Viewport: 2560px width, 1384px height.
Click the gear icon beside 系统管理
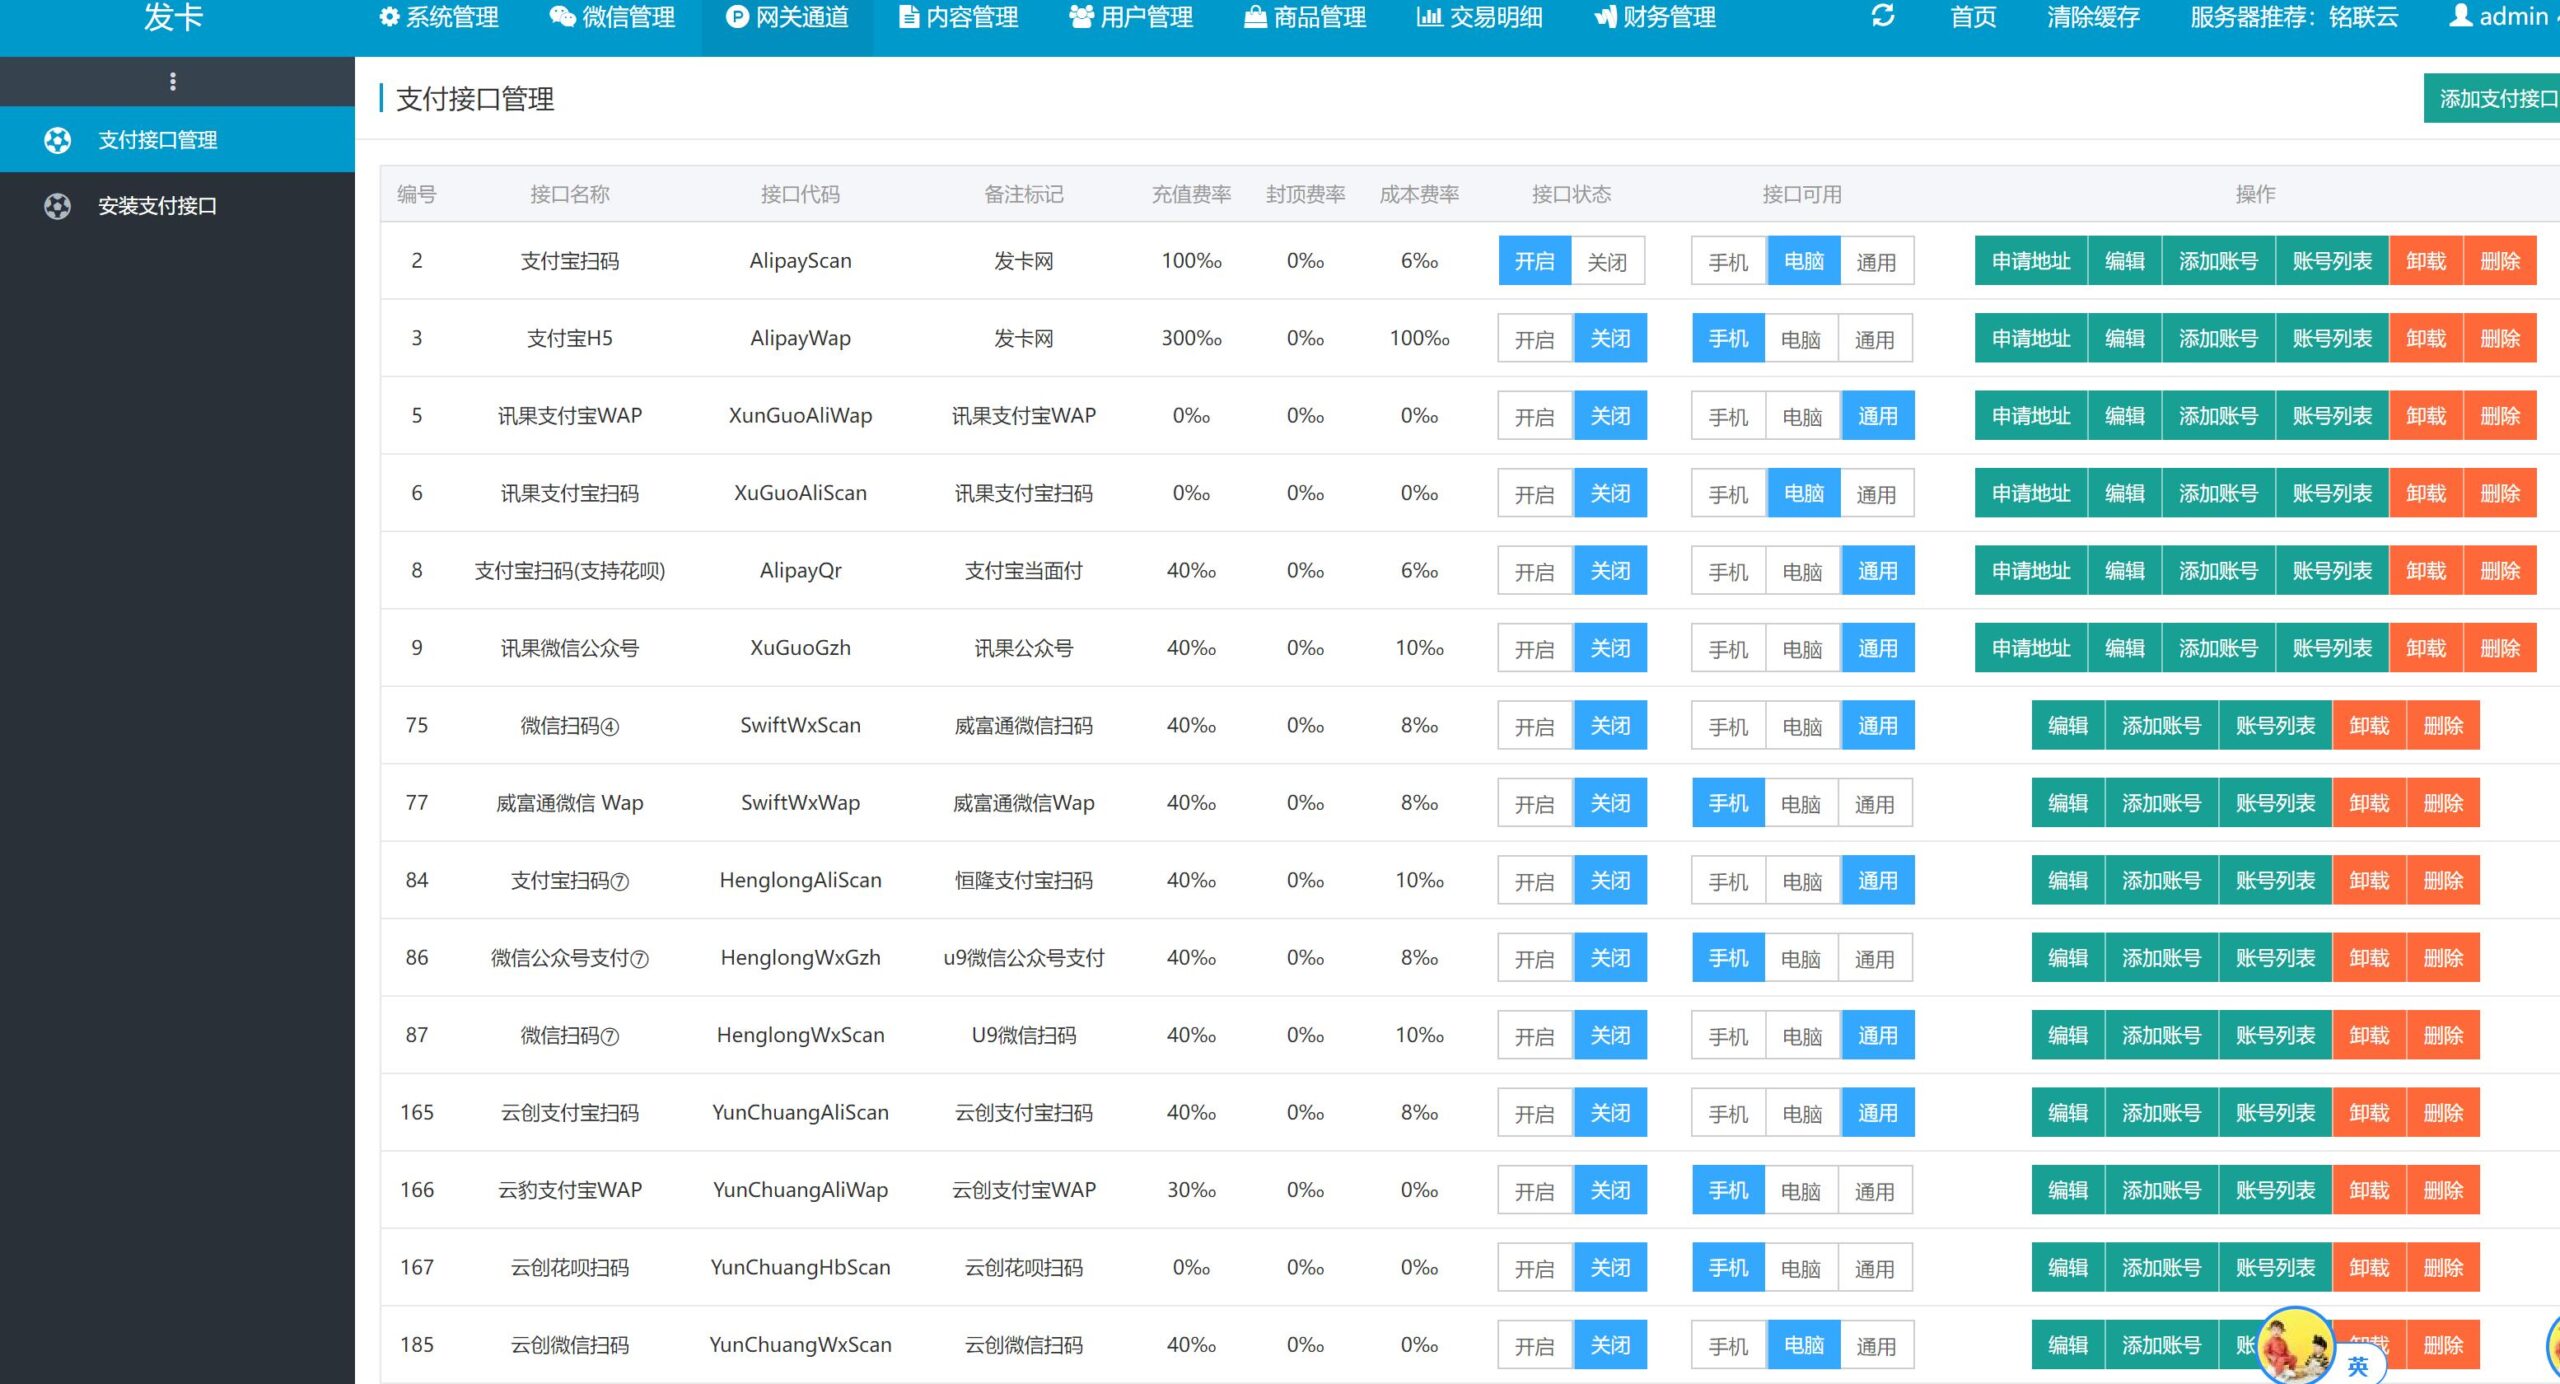tap(389, 17)
